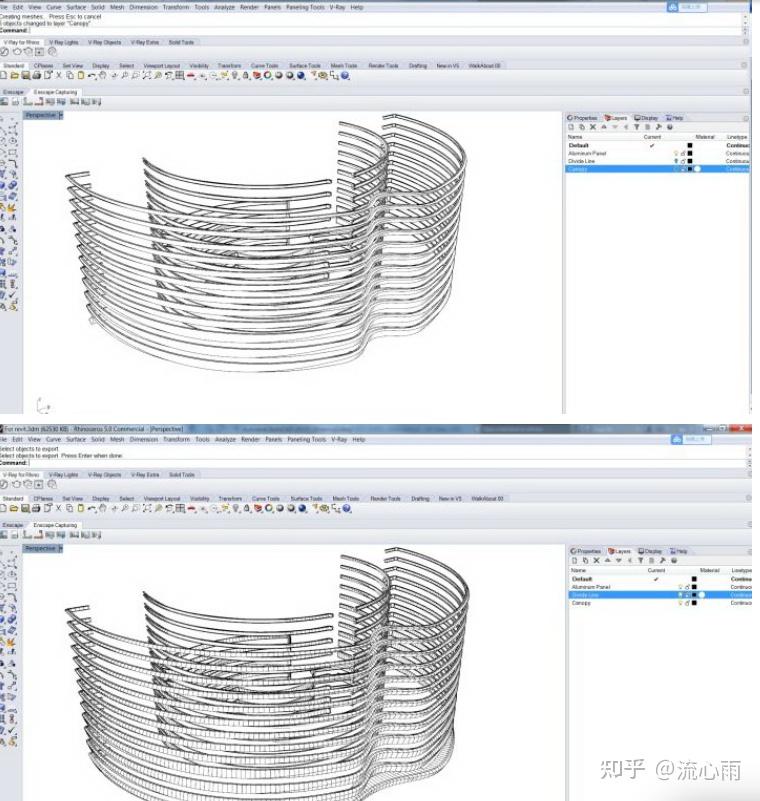Viewport: 760px width, 801px height.
Task: Click the Current column header in lower Layers panel
Action: pos(656,570)
